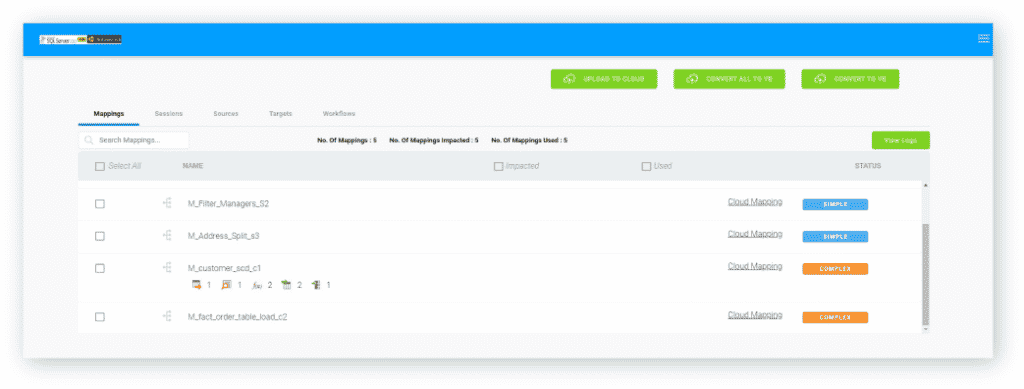Image resolution: width=1024 pixels, height=389 pixels.
Task: Click the lookup transformation icon under M_customer_scd_c1
Action: point(226,285)
